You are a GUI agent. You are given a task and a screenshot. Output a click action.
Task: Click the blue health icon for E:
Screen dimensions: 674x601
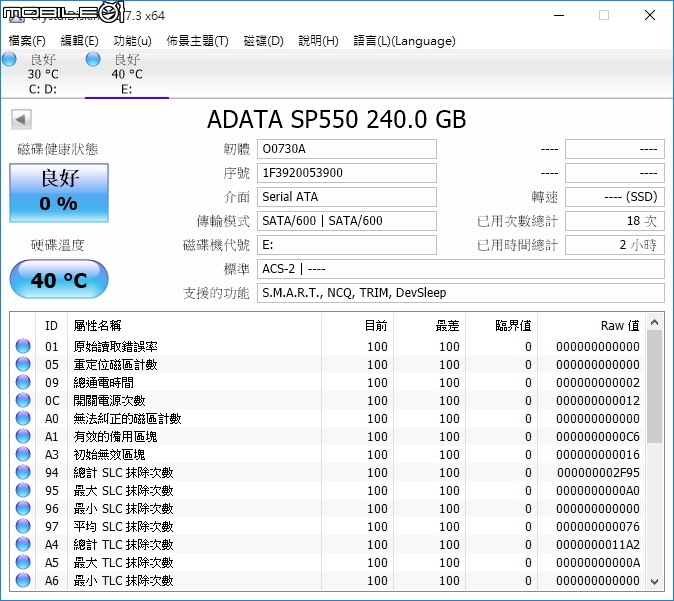pos(93,59)
